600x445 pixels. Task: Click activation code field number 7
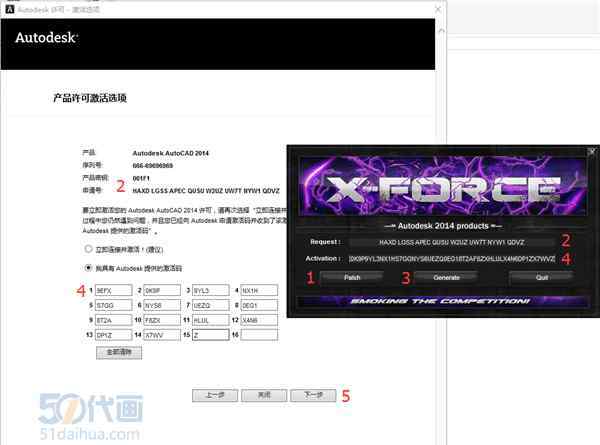coord(210,305)
